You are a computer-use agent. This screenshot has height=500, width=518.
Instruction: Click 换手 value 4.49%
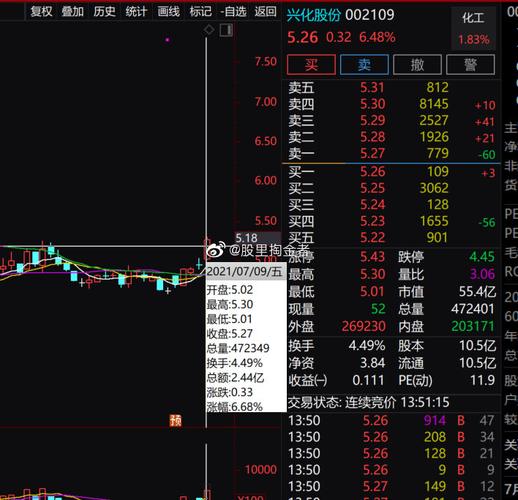pos(367,346)
